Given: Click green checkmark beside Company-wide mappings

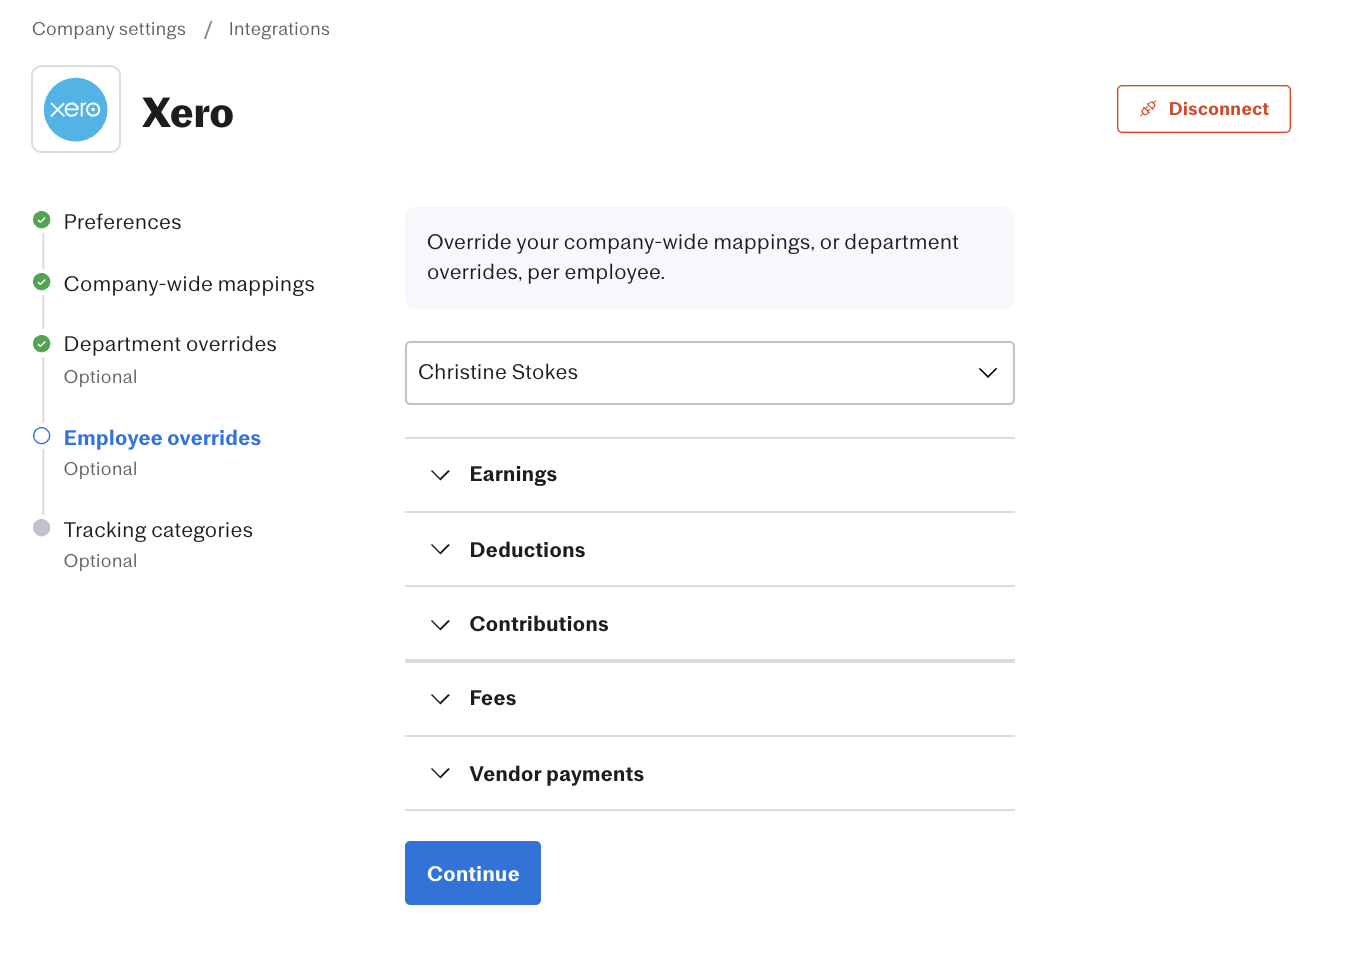Looking at the screenshot, I should (x=41, y=282).
